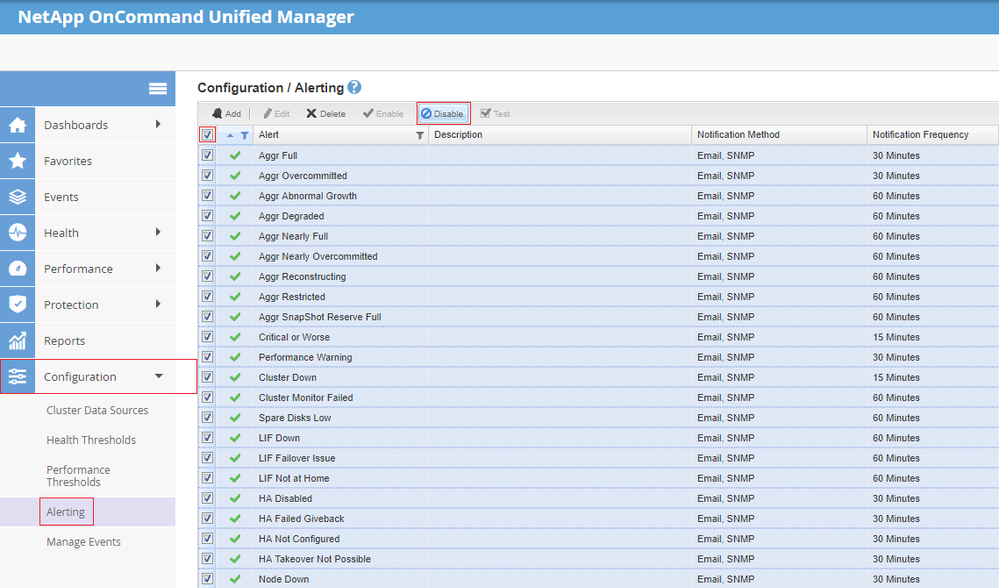Viewport: 999px width, 588px height.
Task: Select the Aggr Nearly Full alert name
Action: click(x=293, y=236)
